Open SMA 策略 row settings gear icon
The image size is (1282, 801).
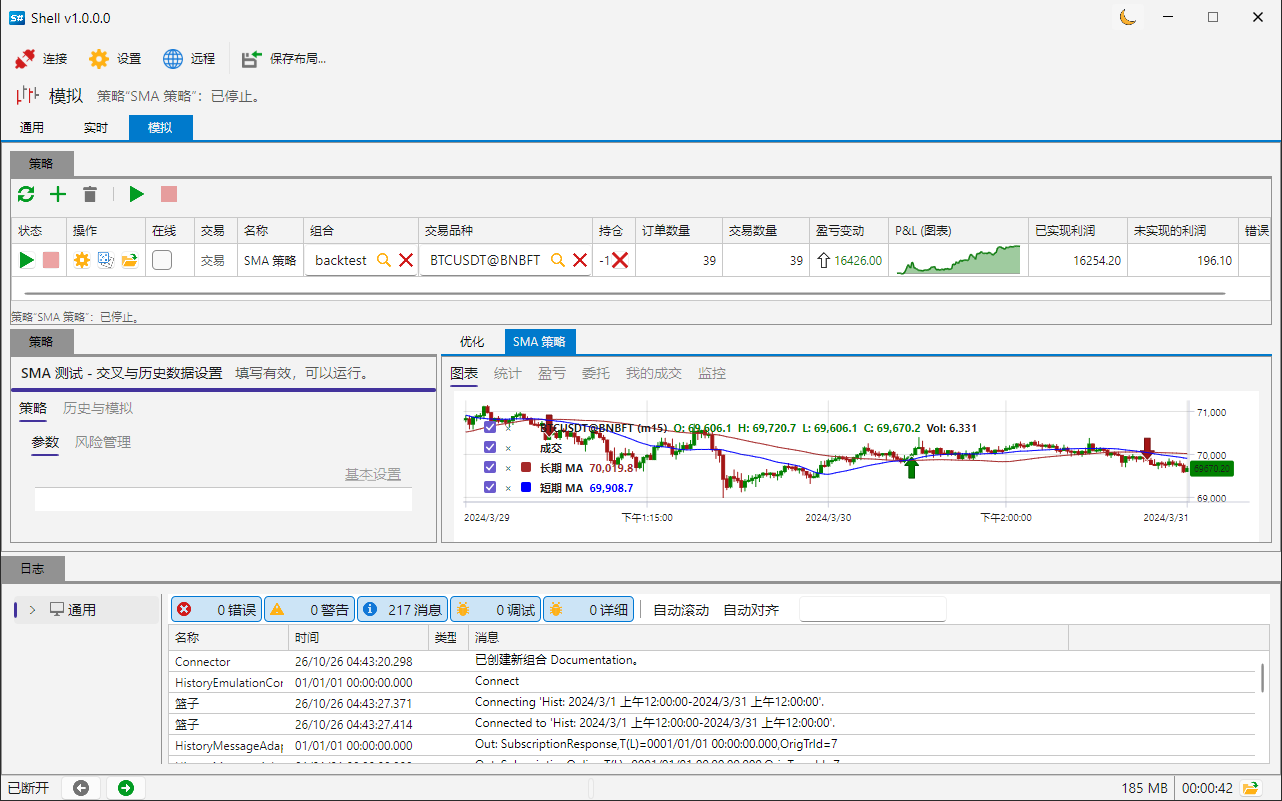tap(82, 260)
